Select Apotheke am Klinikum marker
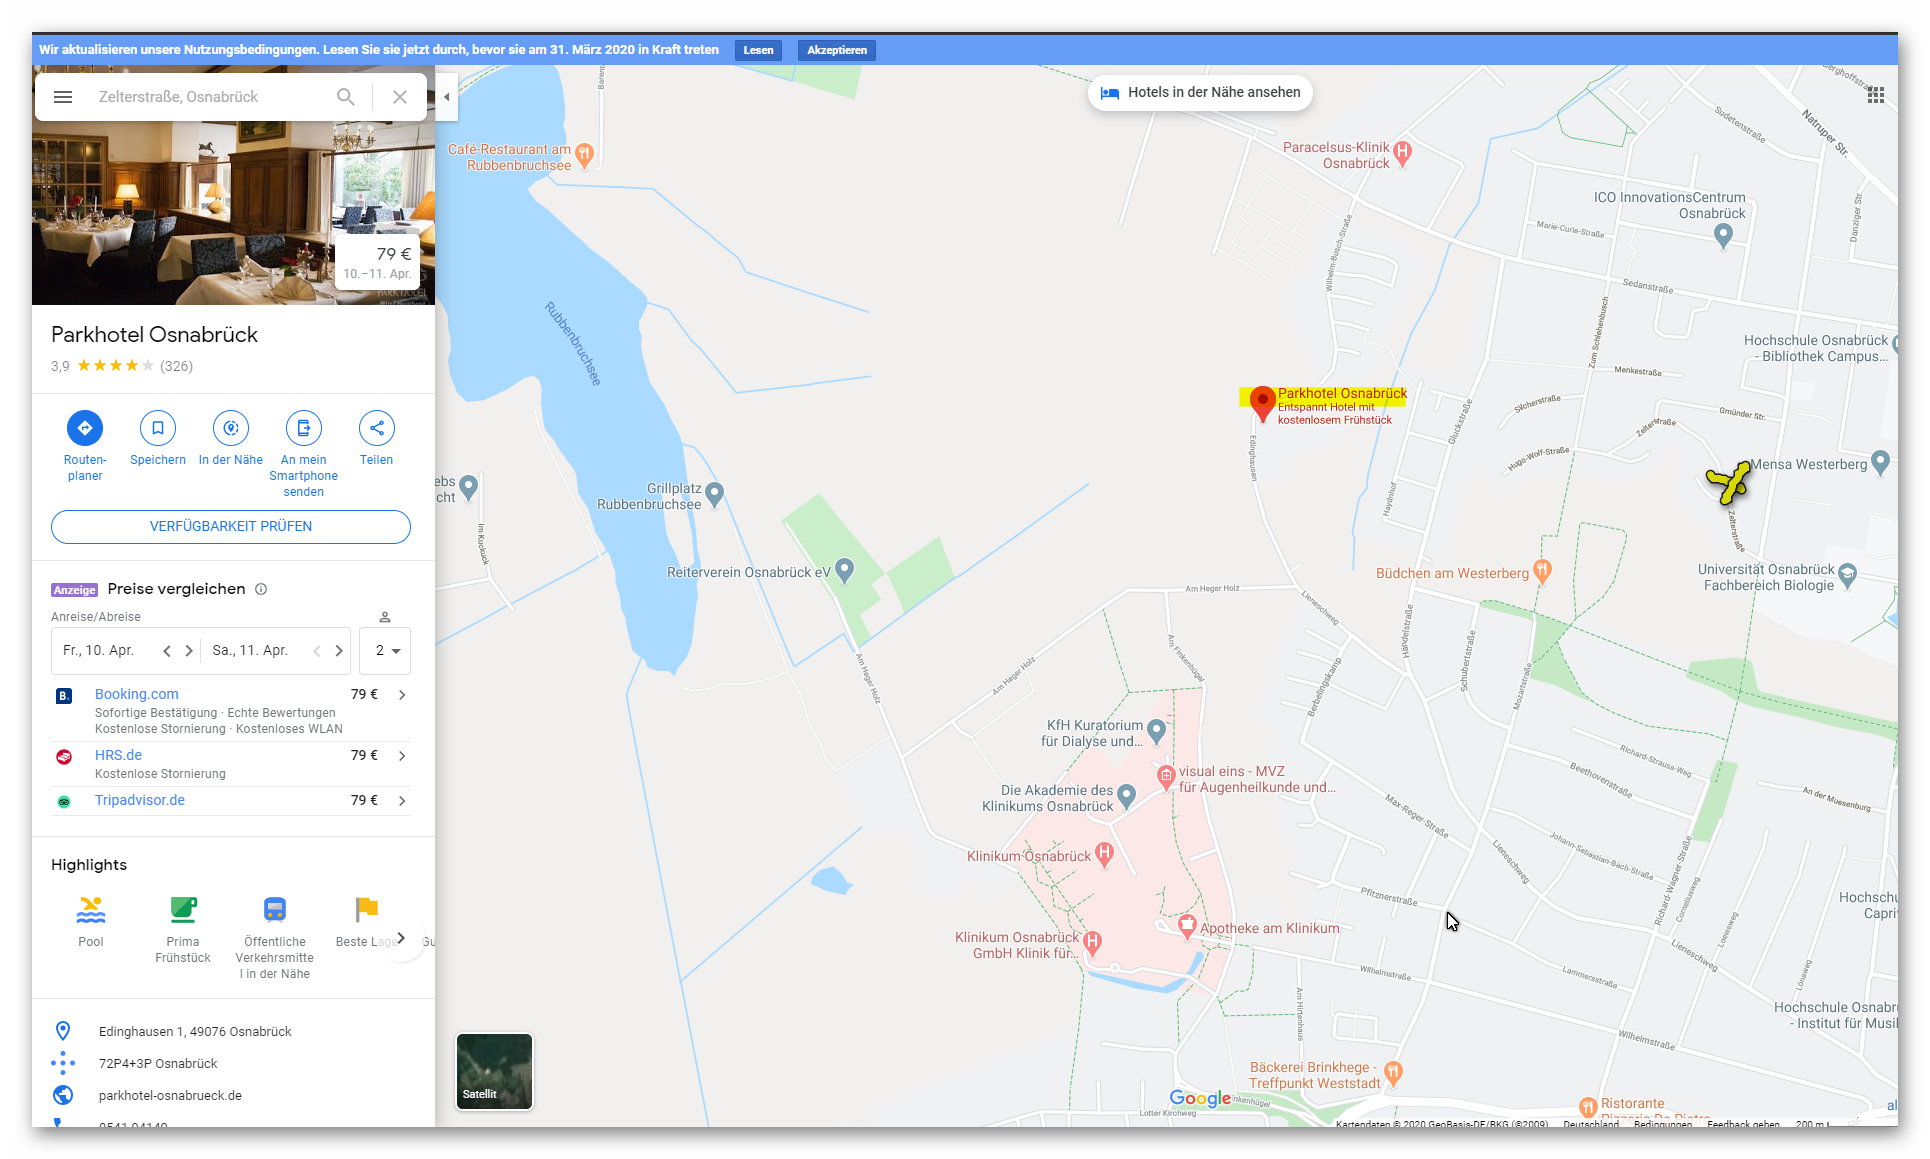Image resolution: width=1930 pixels, height=1159 pixels. [1187, 926]
